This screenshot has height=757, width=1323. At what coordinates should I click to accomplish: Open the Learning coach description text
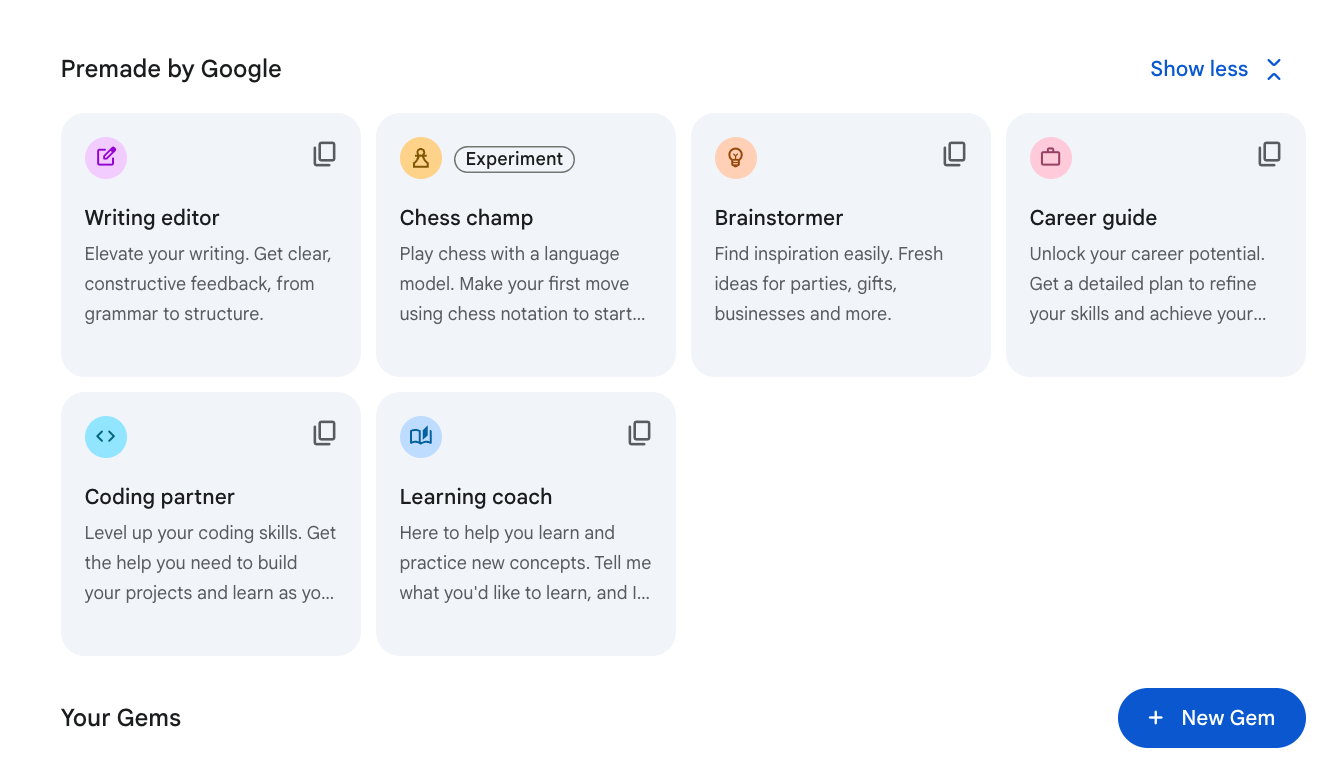525,563
